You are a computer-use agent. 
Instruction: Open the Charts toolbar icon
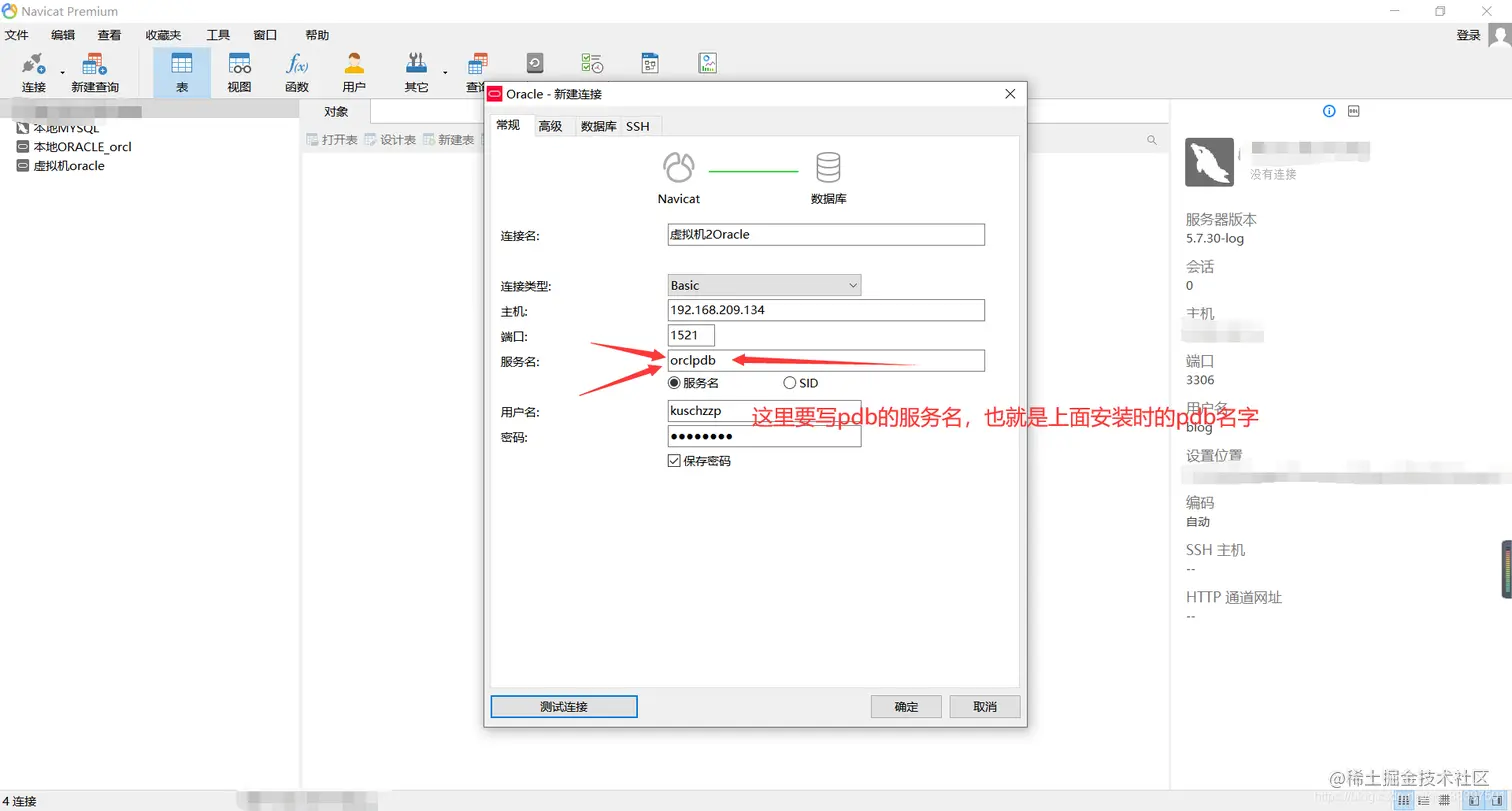[708, 64]
